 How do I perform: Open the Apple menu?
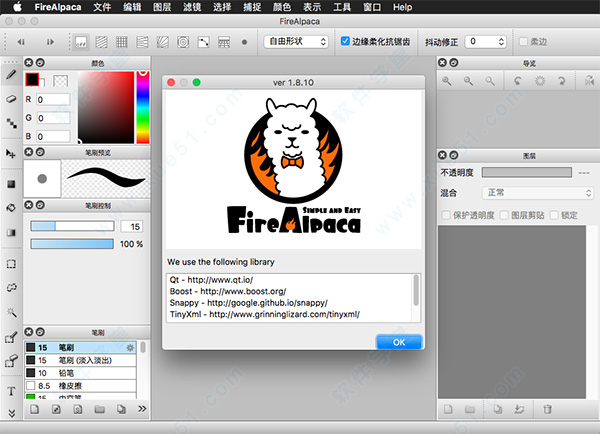[17, 7]
